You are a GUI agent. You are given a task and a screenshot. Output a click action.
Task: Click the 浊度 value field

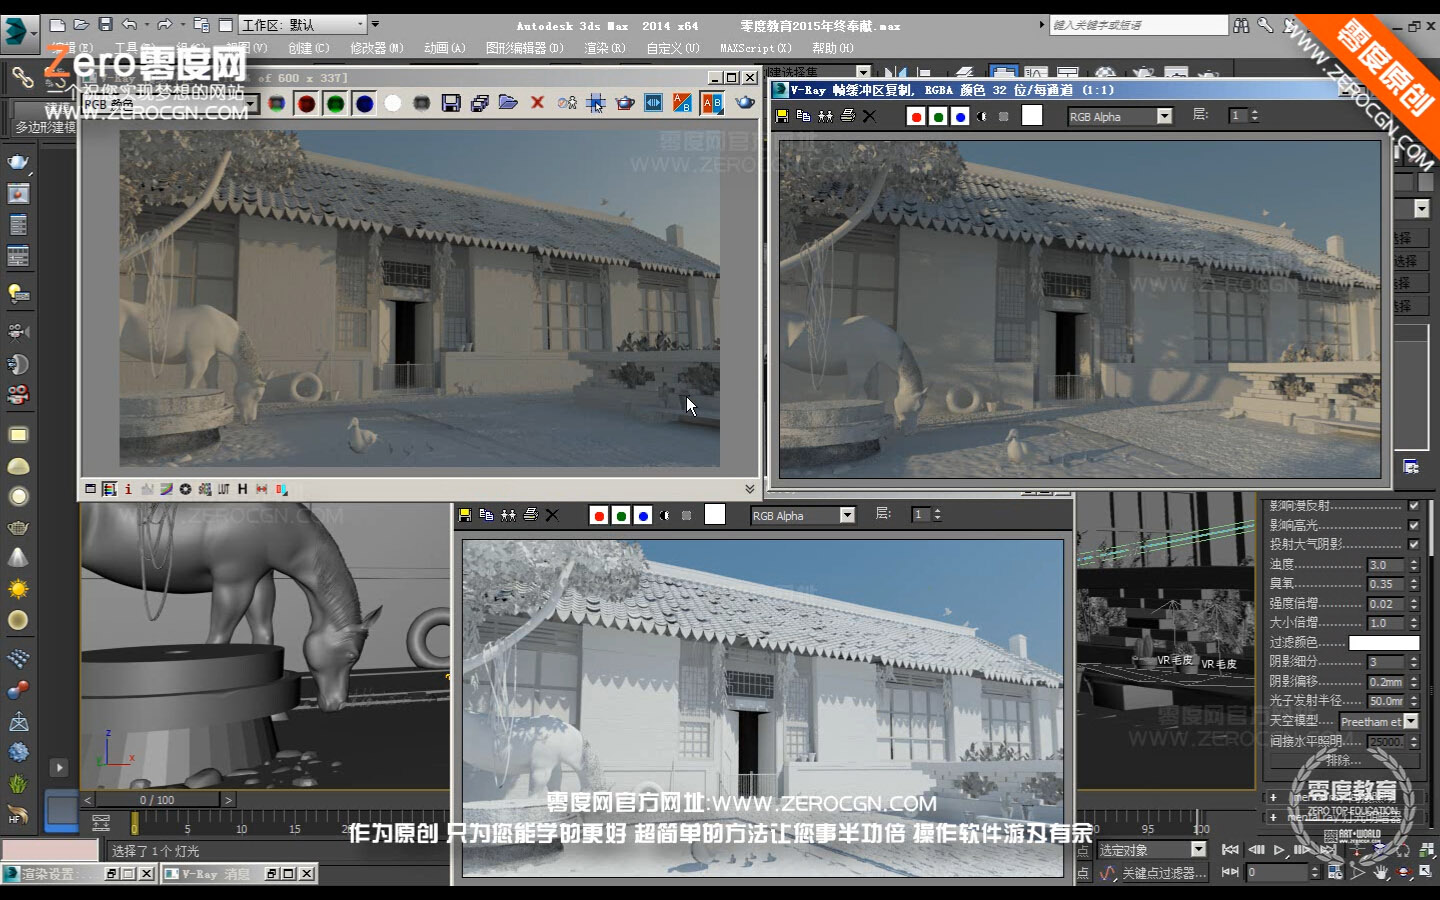pyautogui.click(x=1387, y=565)
